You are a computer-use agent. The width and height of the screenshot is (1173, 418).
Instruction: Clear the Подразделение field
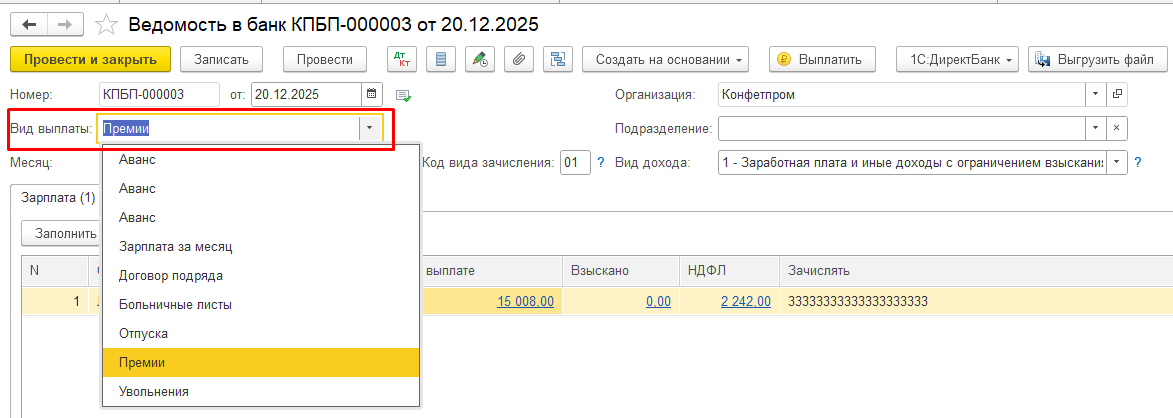coord(1117,128)
